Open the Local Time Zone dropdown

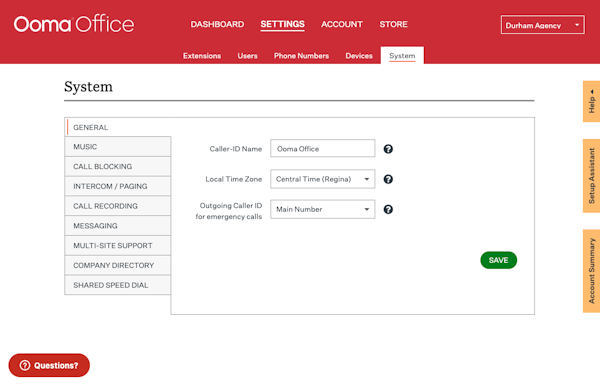(x=323, y=179)
